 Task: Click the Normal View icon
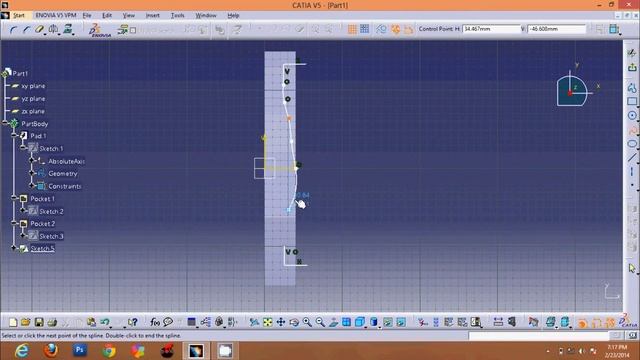(x=333, y=322)
